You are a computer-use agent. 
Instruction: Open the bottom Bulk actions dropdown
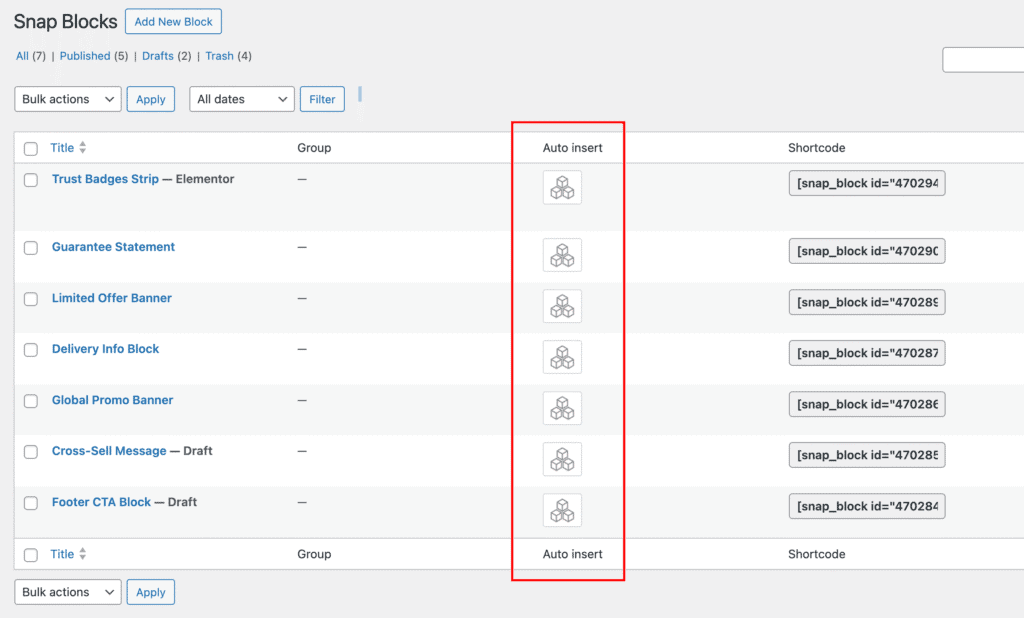click(68, 592)
